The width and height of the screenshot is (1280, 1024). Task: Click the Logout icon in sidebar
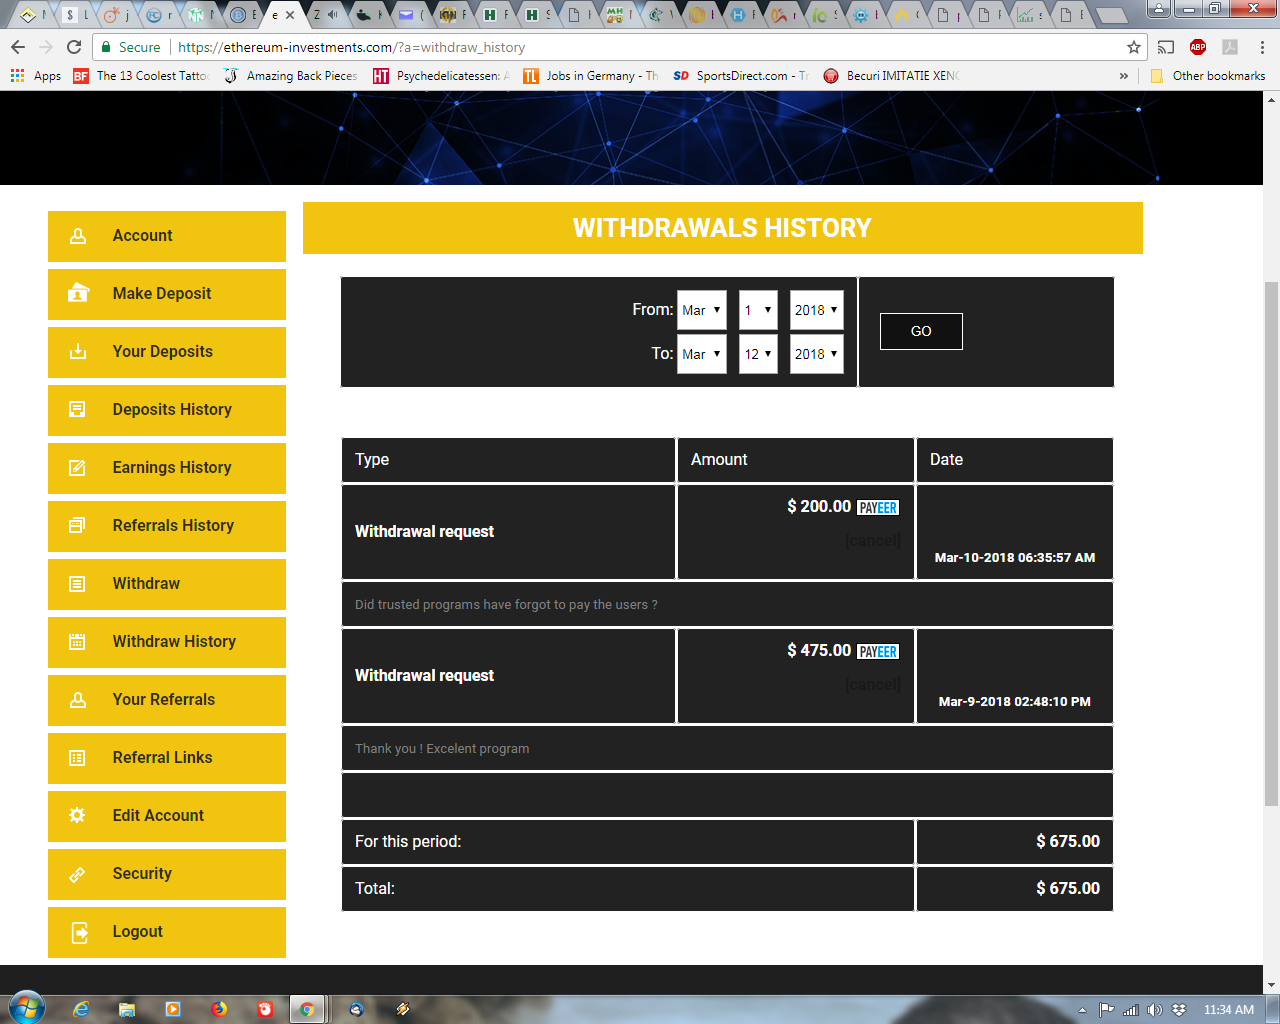pos(79,932)
